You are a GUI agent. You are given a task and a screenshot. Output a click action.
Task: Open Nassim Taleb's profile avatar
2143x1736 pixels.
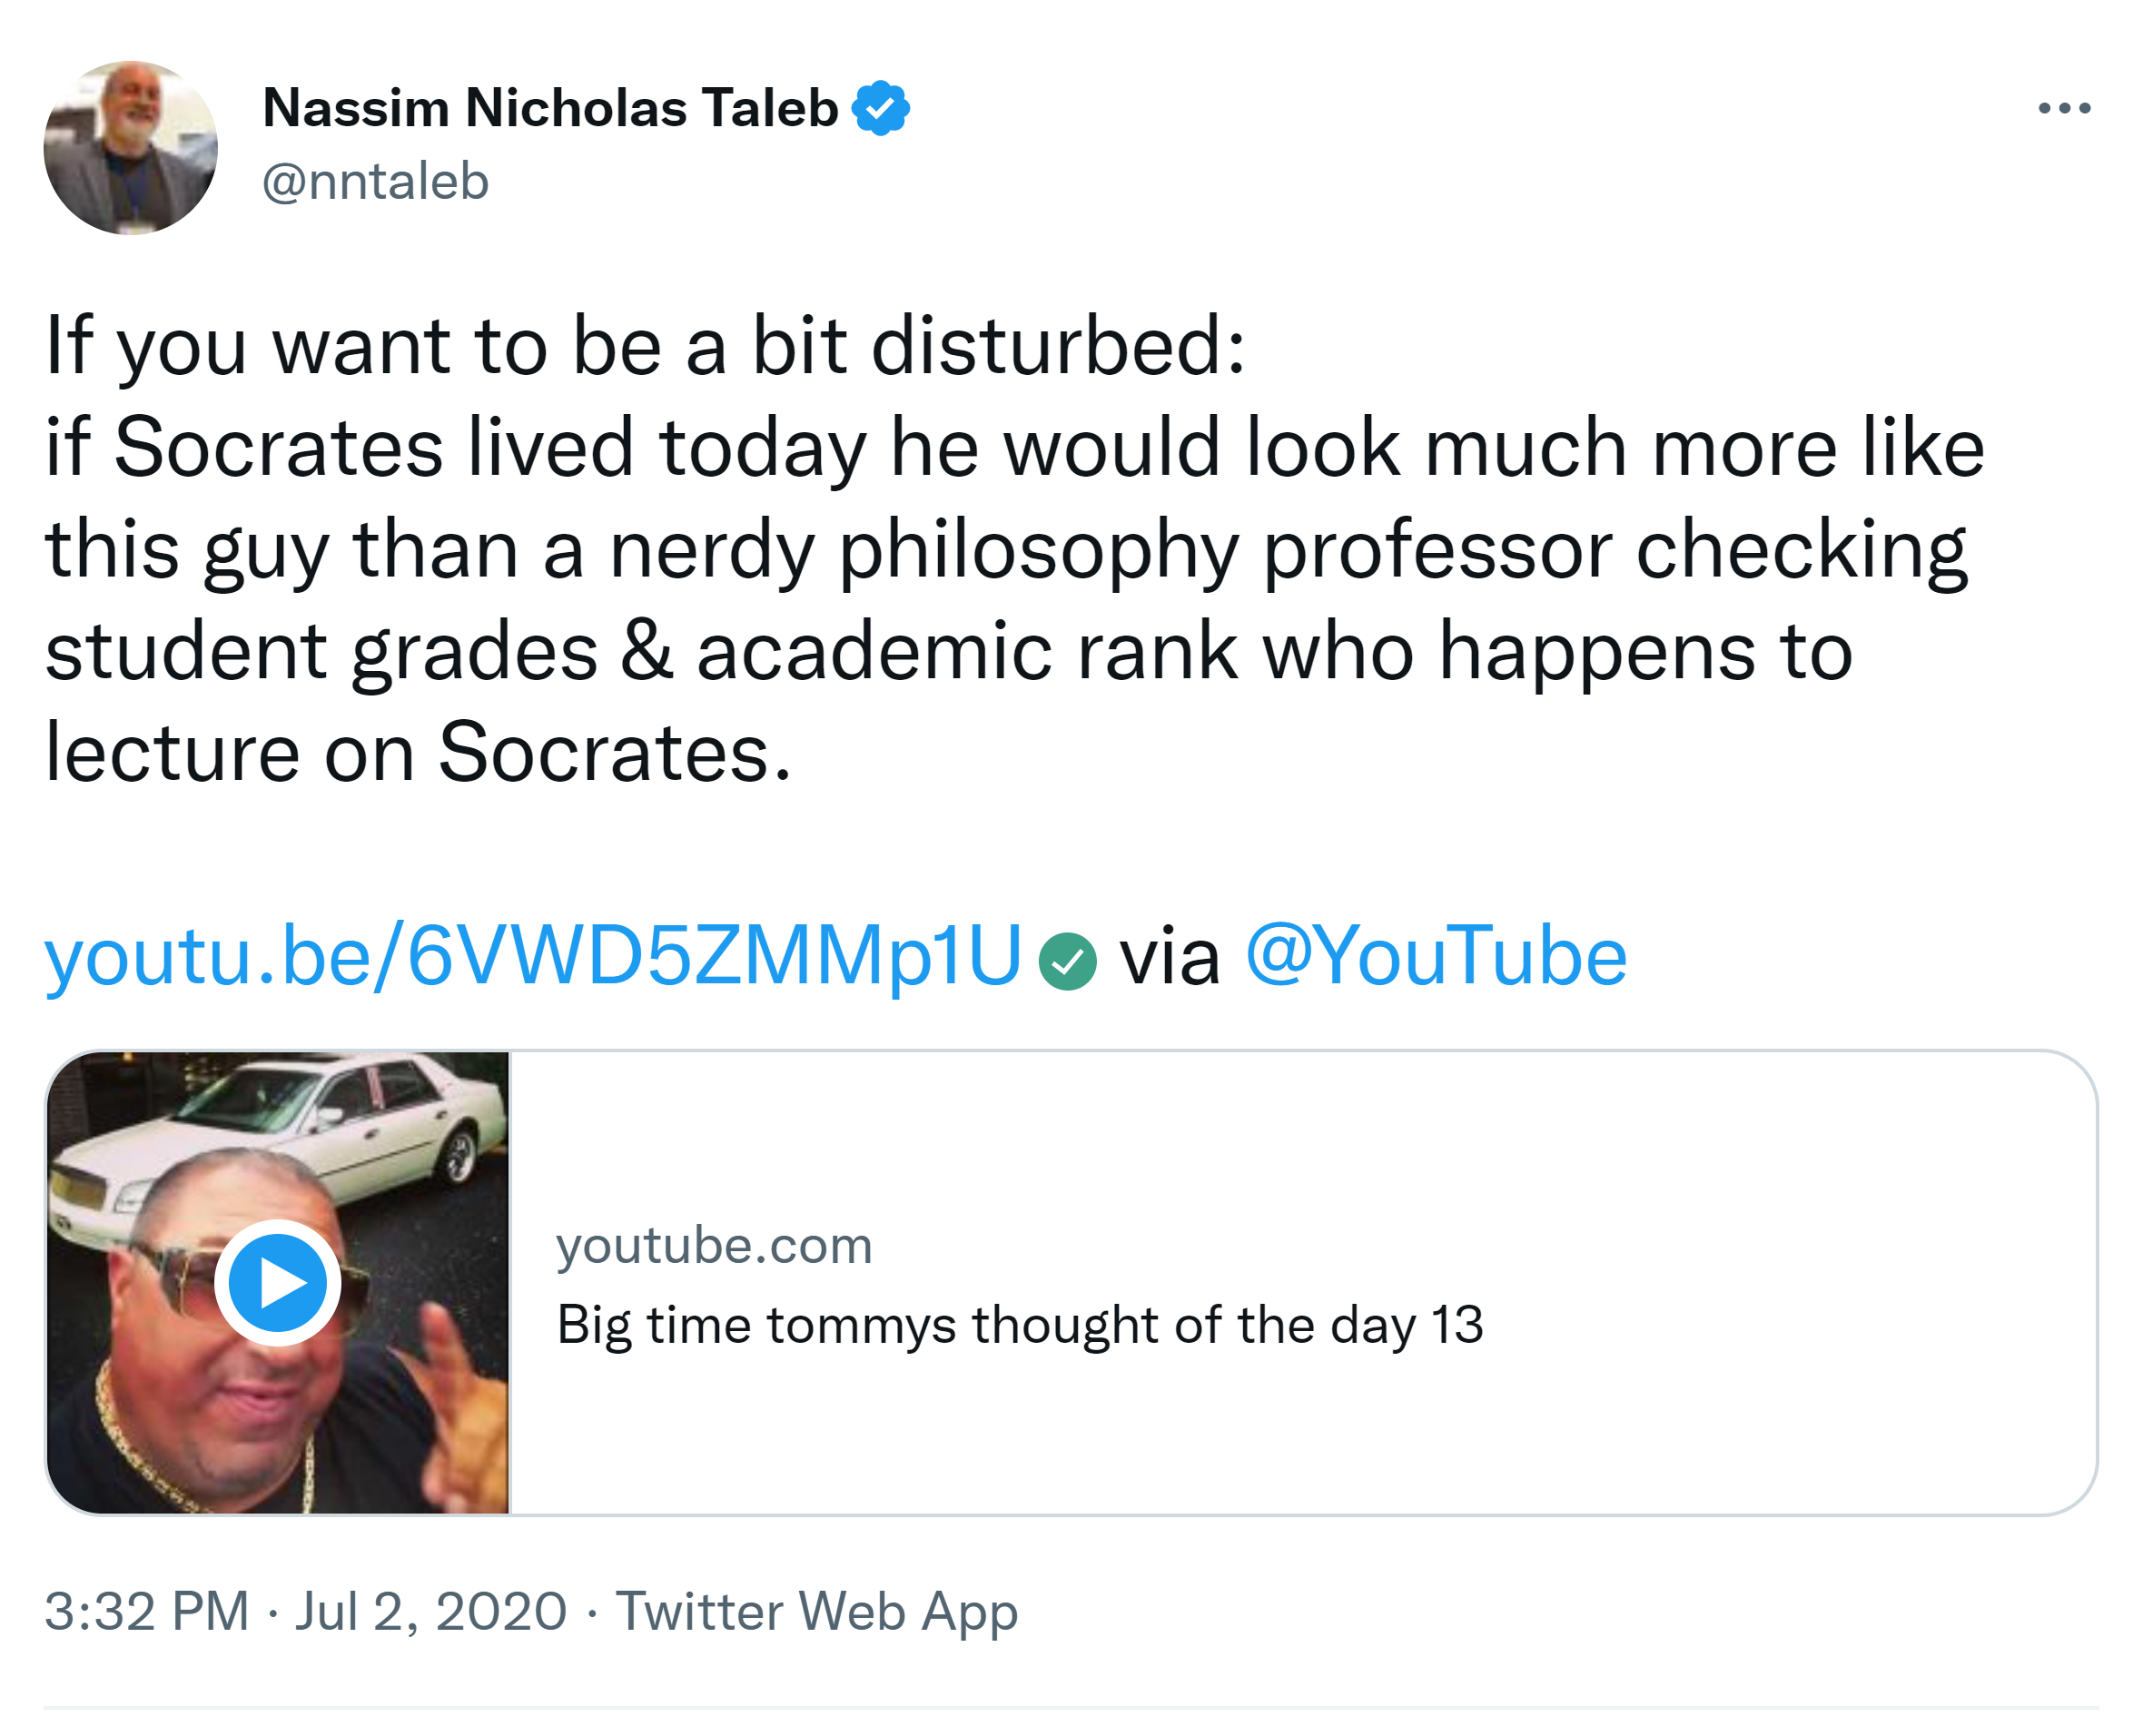pos(131,148)
